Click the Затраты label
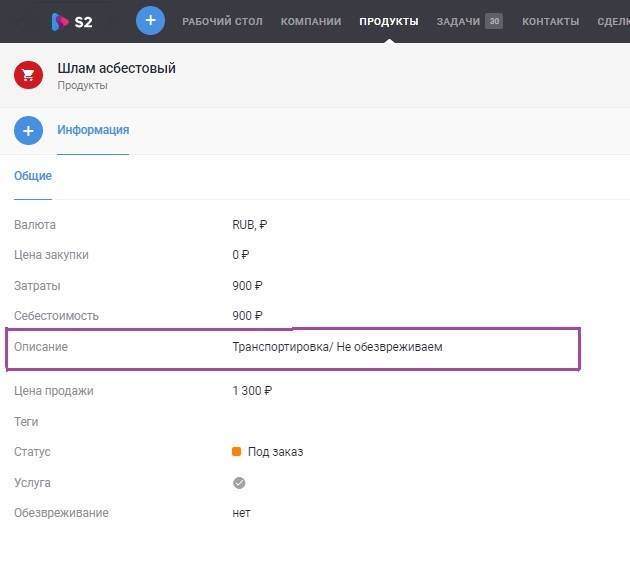Viewport: 630px width, 579px height. point(37,286)
